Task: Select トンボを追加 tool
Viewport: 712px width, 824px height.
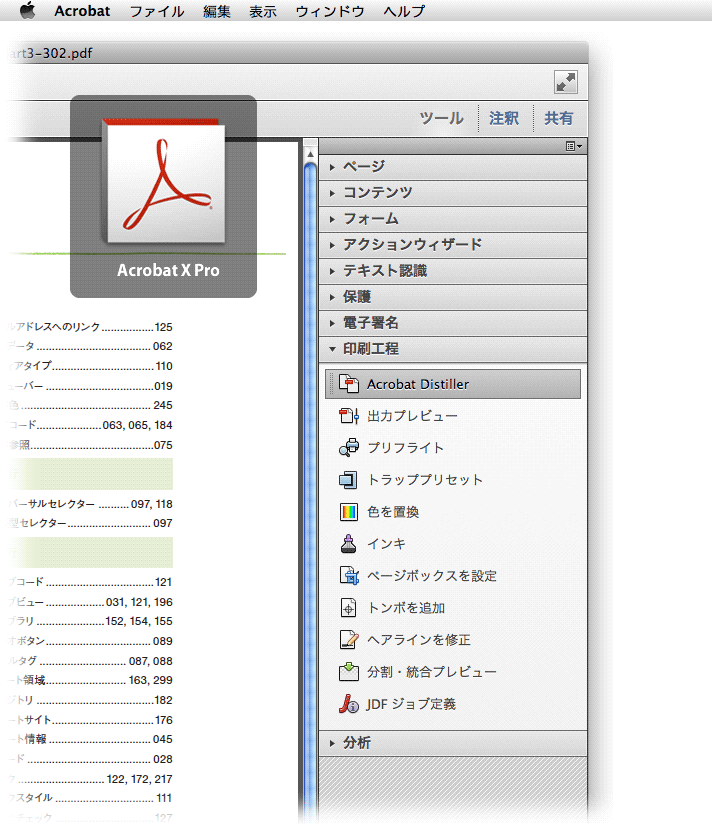Action: coord(392,608)
